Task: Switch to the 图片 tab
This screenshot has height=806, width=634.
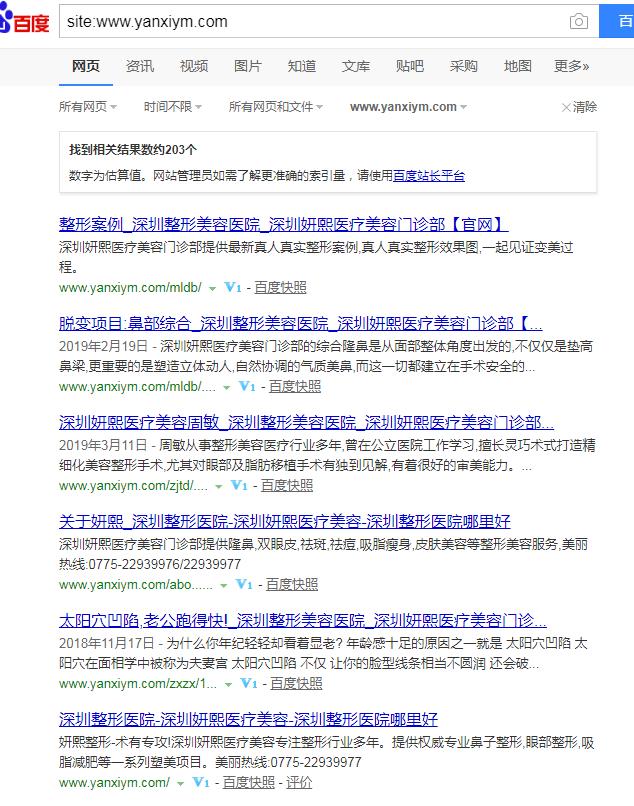Action: tap(247, 66)
